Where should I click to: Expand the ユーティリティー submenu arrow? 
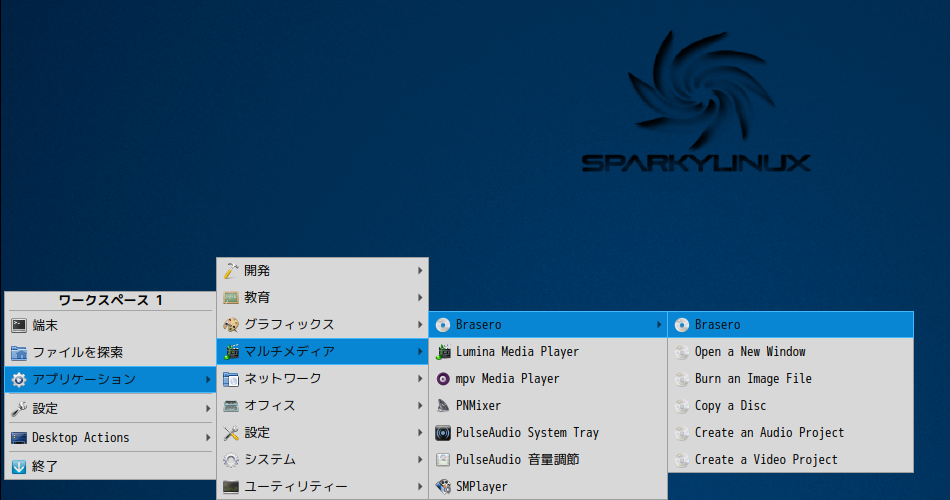(x=420, y=487)
